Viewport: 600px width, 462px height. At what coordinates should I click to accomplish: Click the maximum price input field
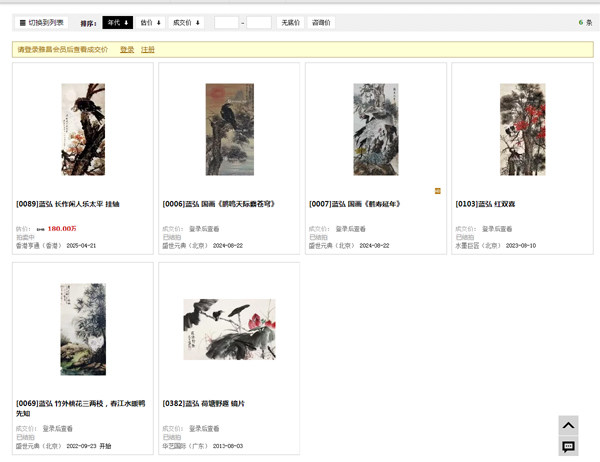[259, 23]
